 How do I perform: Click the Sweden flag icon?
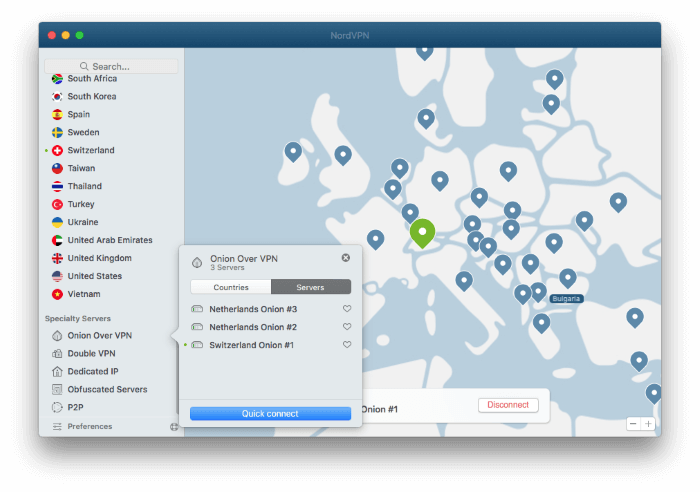(57, 133)
